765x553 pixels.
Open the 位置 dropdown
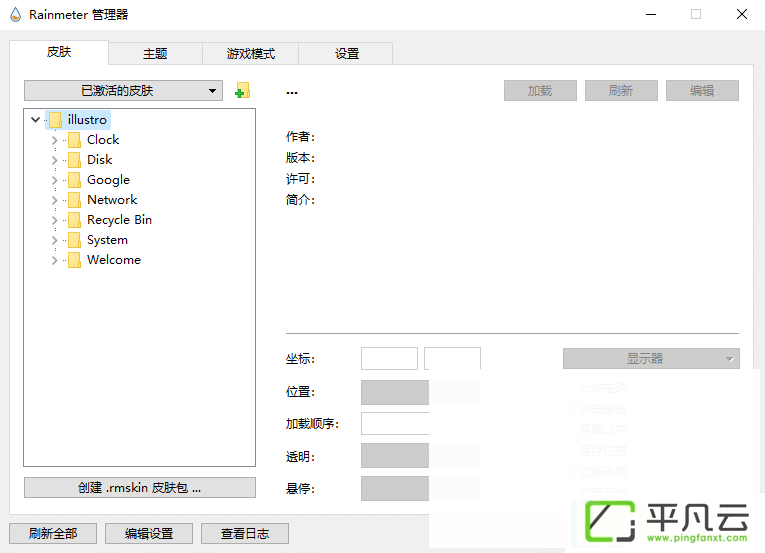(421, 392)
